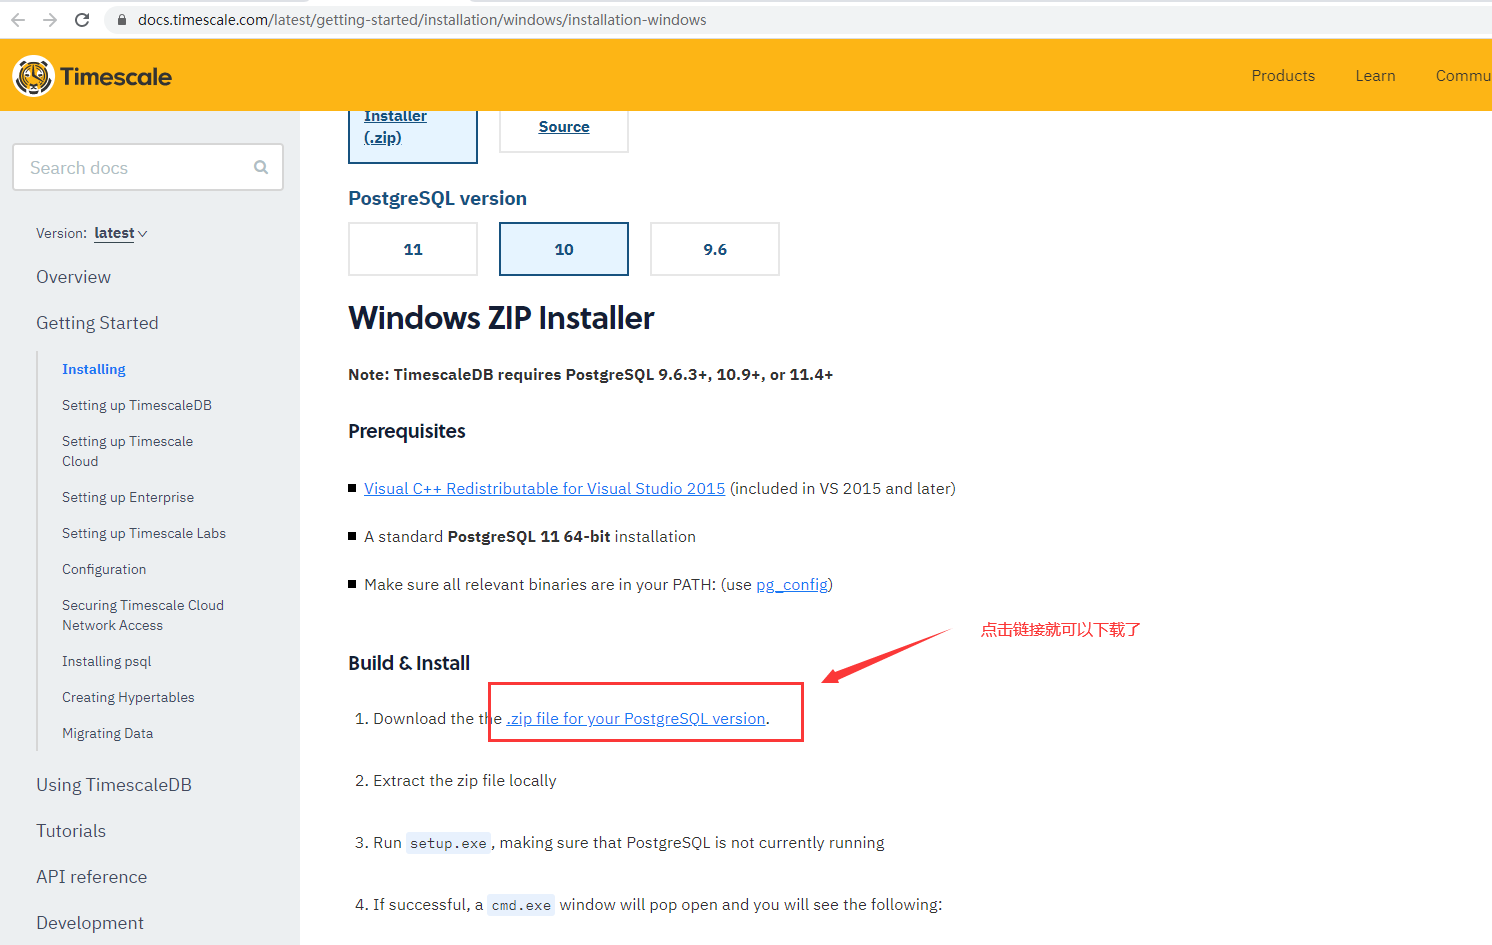Click the browser back arrow
The width and height of the screenshot is (1492, 945).
click(18, 19)
